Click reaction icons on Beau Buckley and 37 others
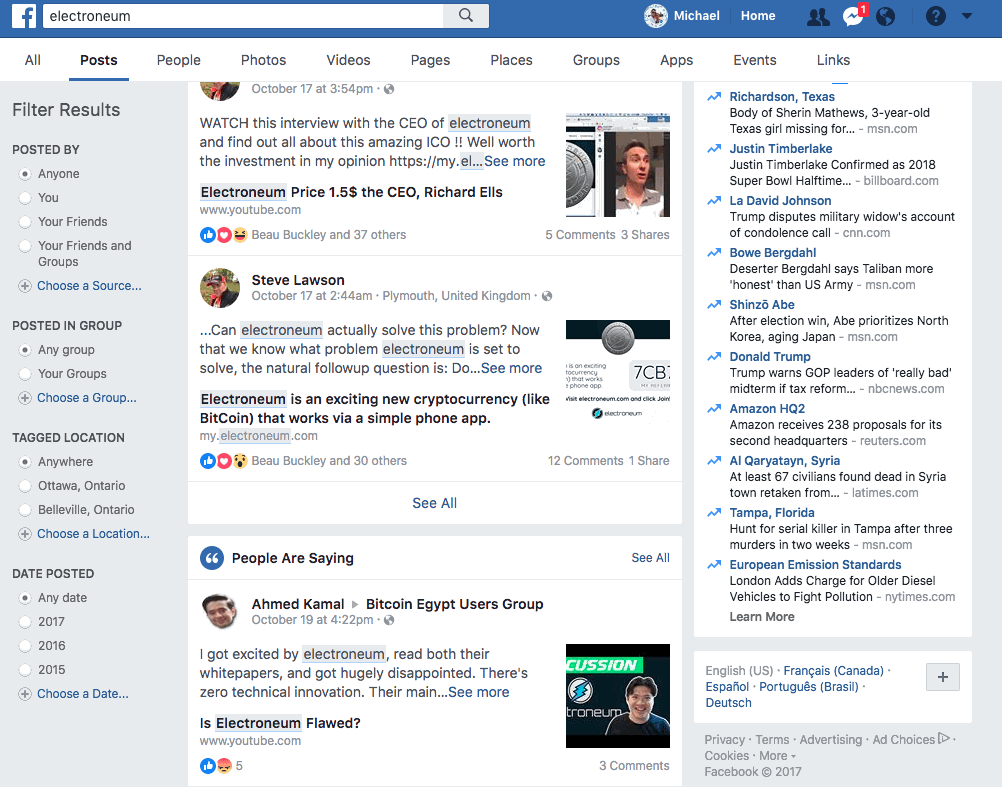This screenshot has width=1002, height=787. 224,235
